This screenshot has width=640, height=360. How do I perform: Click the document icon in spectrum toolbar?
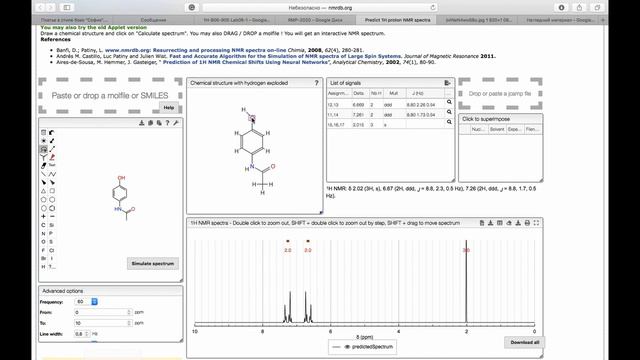[x=482, y=223]
